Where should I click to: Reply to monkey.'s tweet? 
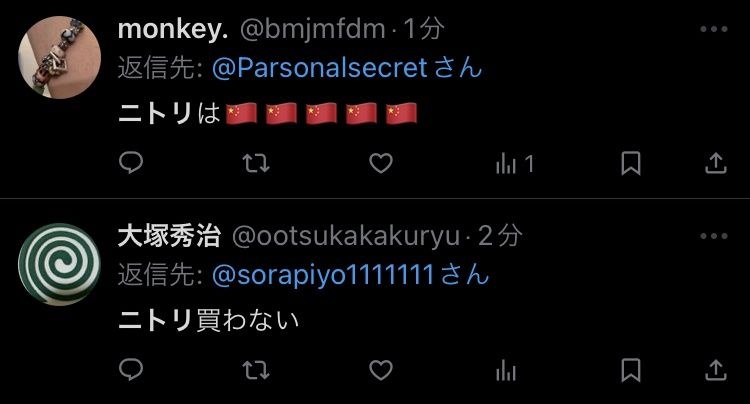[x=131, y=163]
